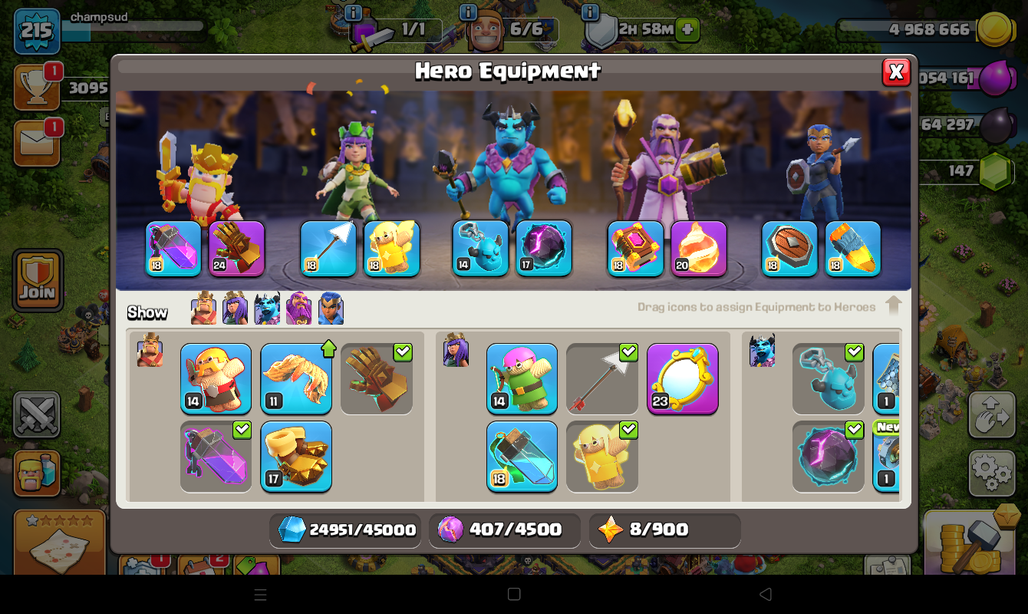Select the checked Healer Puppet equipment
This screenshot has height=614, width=1028.
[x=602, y=457]
